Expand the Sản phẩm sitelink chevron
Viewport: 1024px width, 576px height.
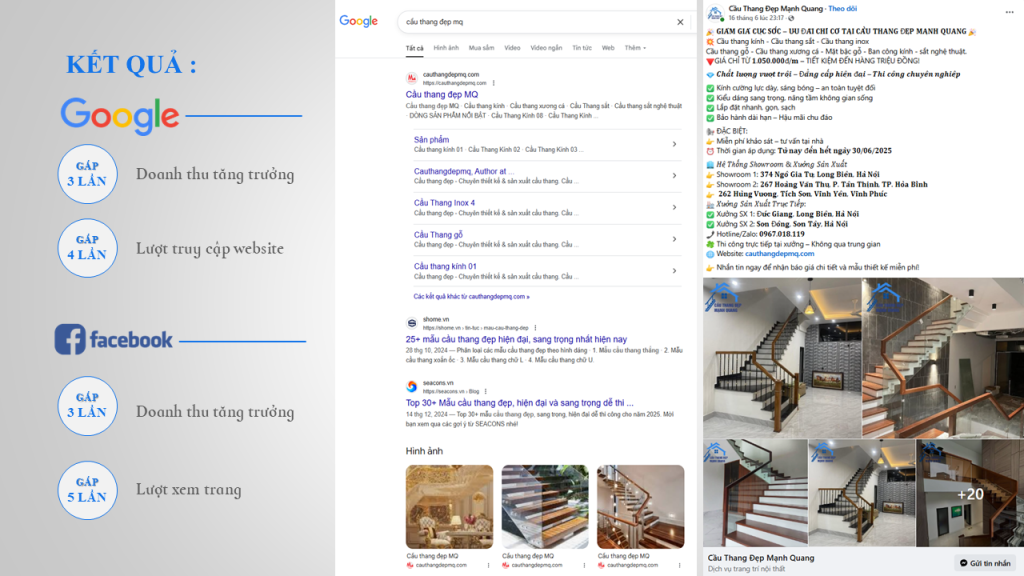[675, 144]
